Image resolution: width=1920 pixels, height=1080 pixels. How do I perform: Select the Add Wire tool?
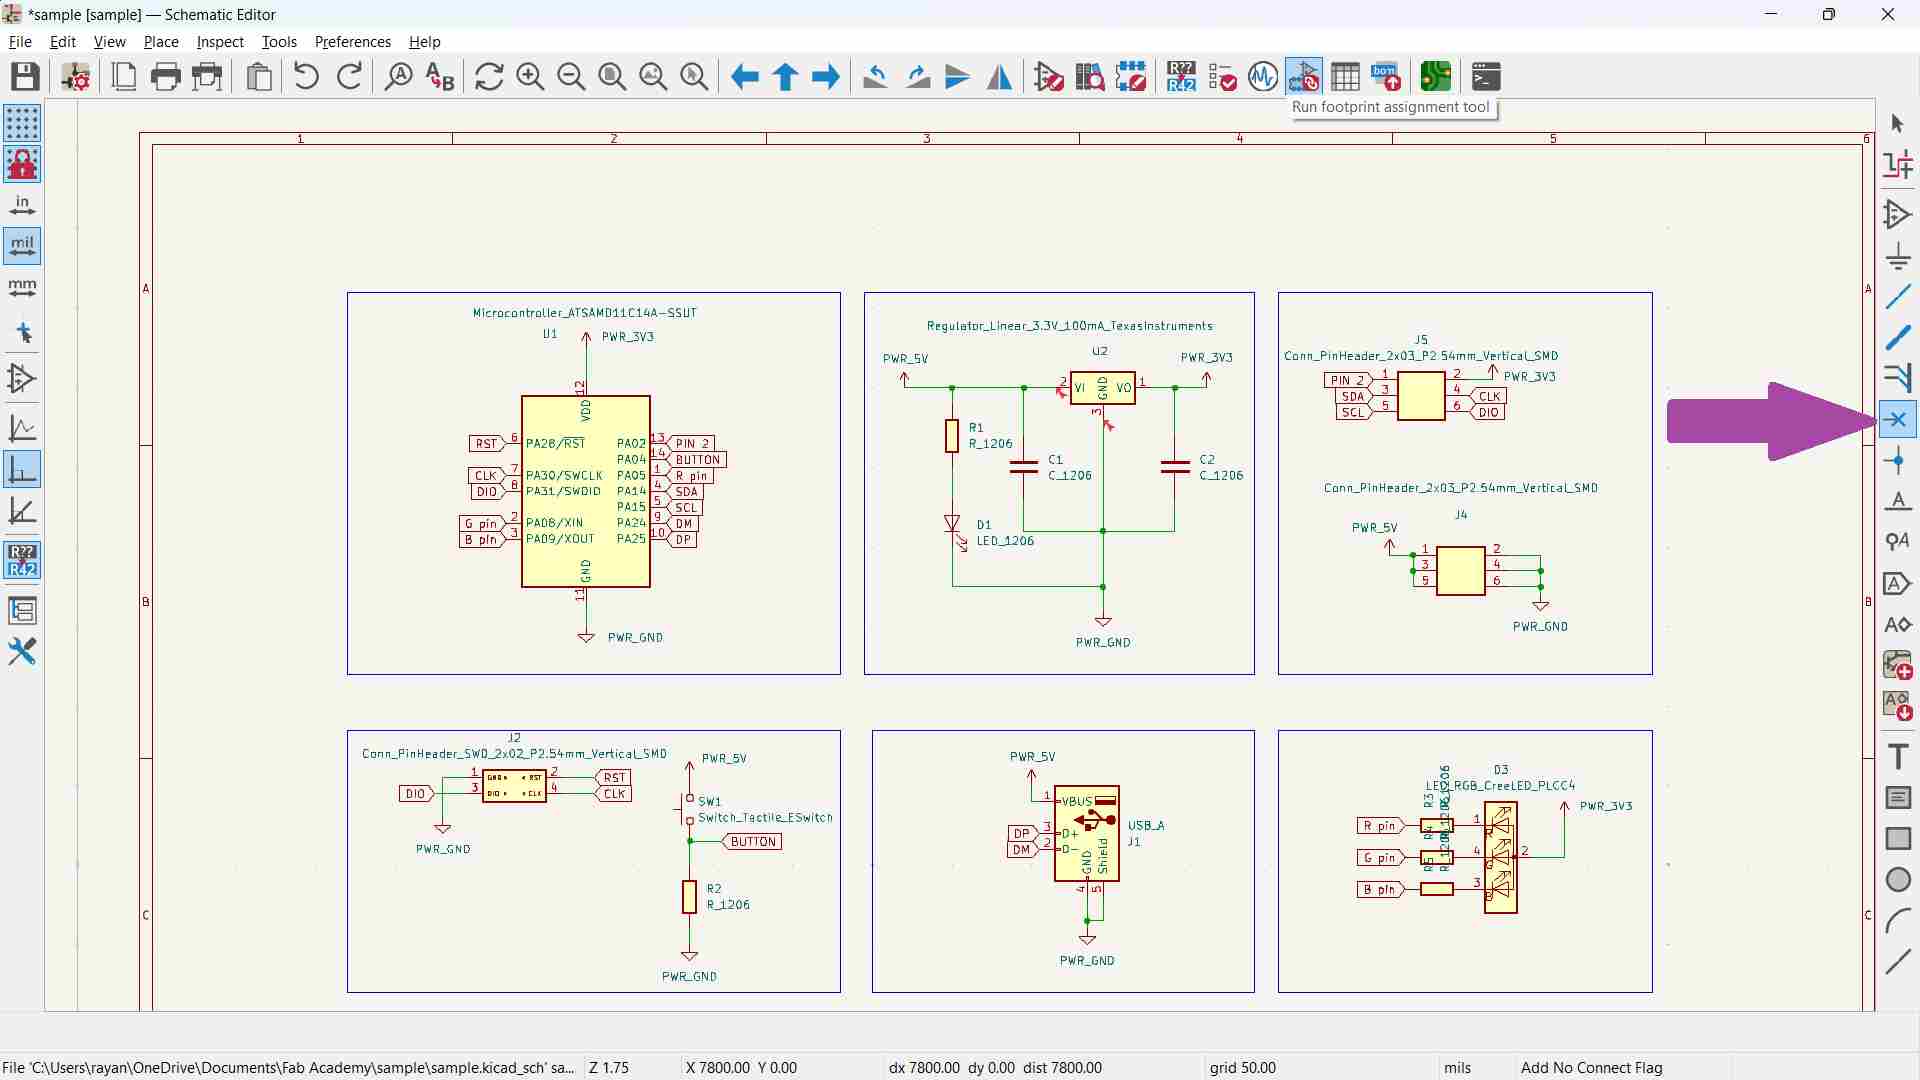pyautogui.click(x=1897, y=297)
